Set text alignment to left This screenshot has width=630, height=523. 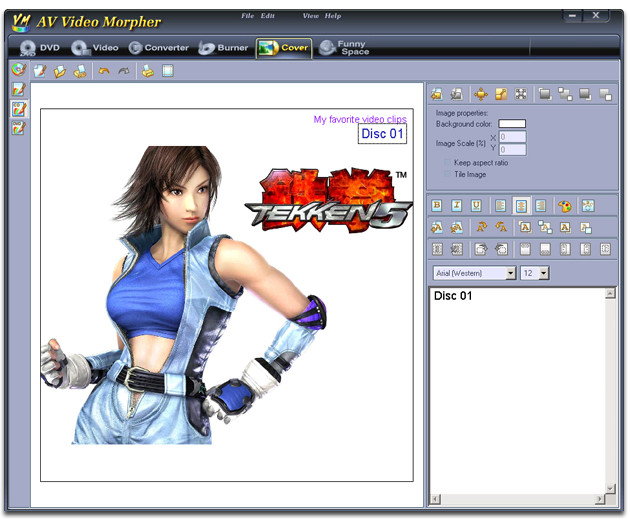tap(501, 206)
